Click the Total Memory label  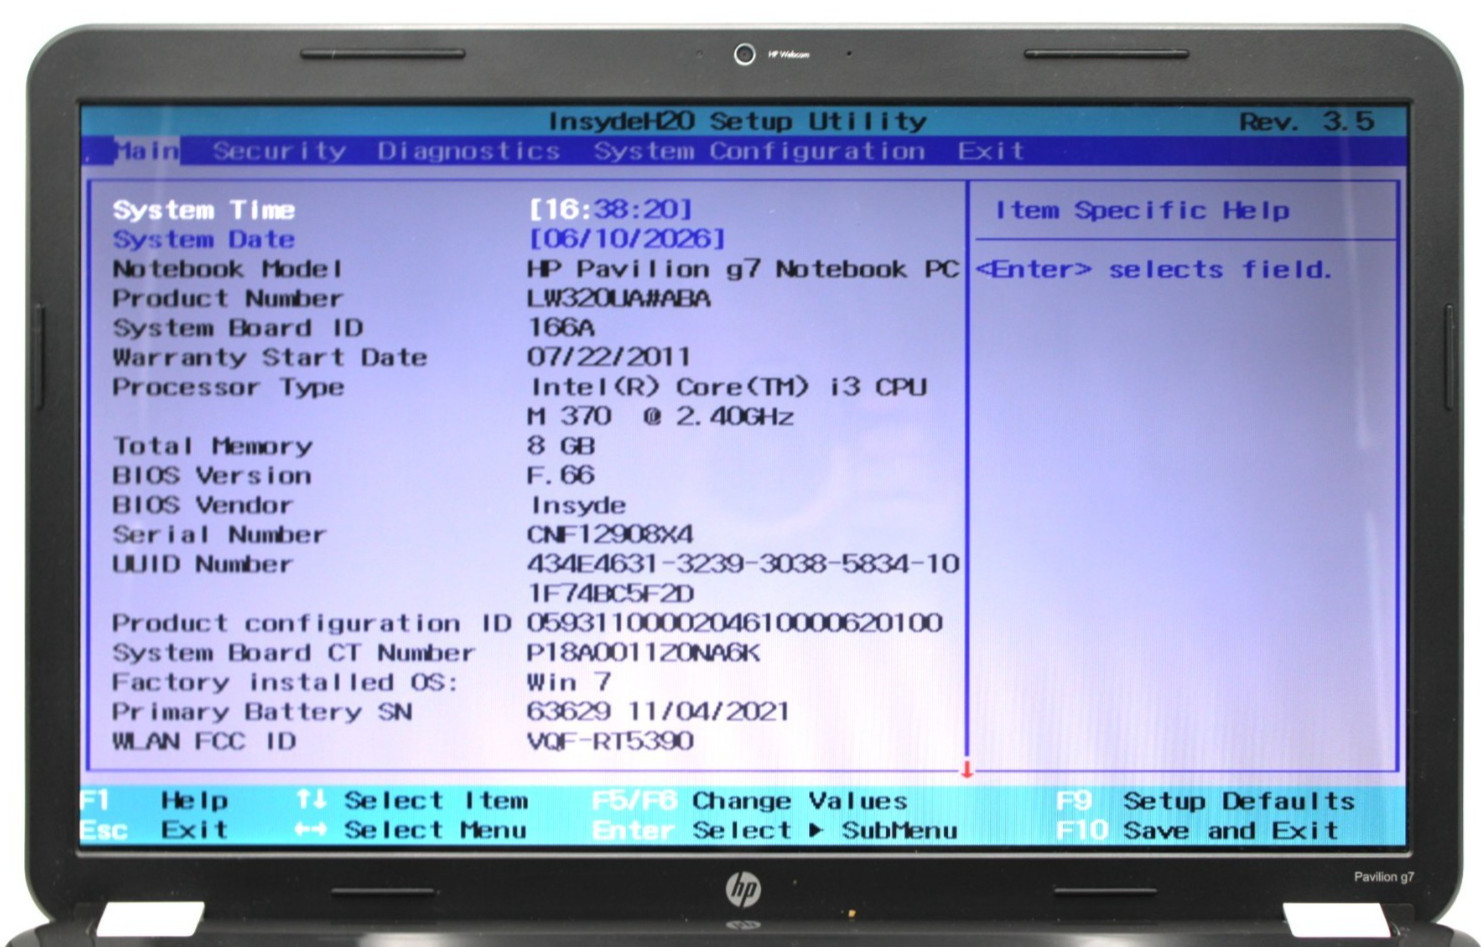click(x=213, y=446)
